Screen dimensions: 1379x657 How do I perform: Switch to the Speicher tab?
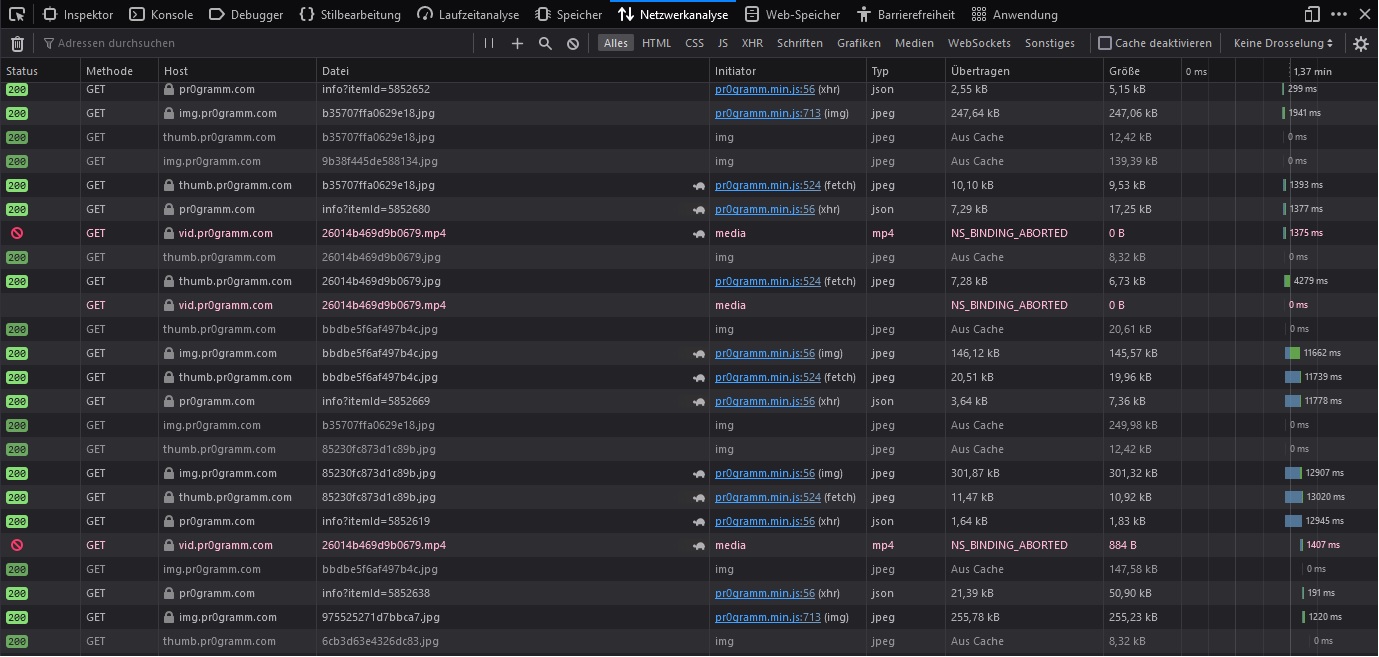[568, 14]
